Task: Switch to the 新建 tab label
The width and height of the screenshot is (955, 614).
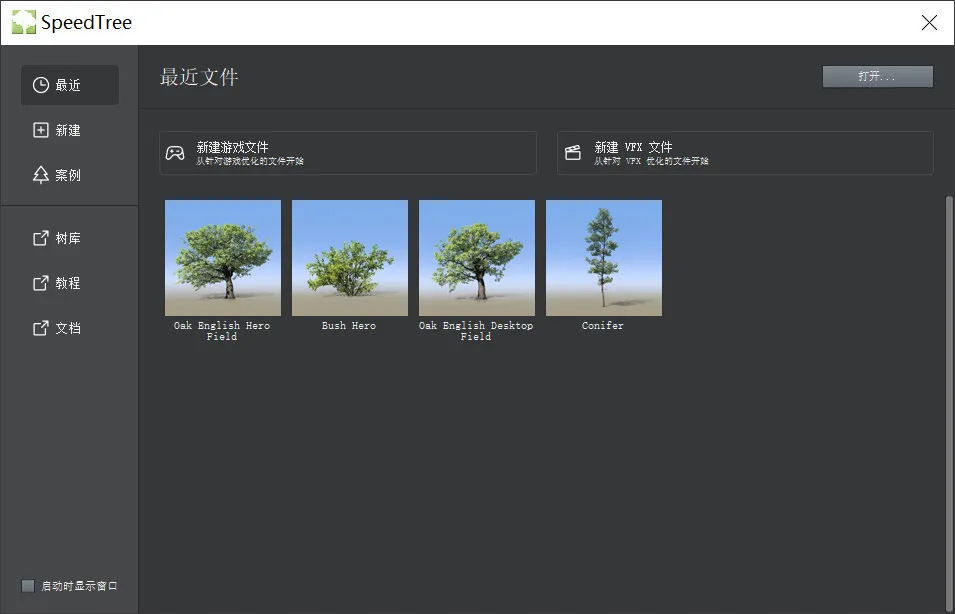Action: coord(68,130)
